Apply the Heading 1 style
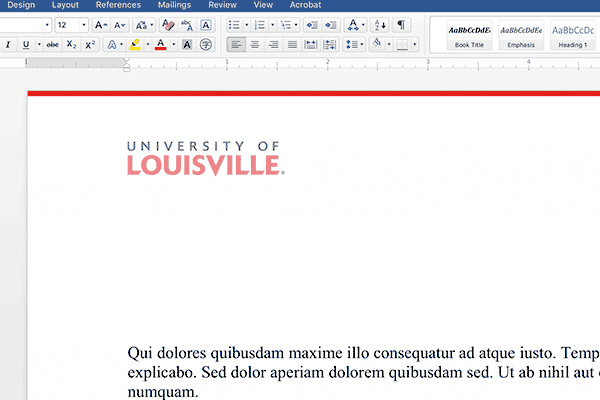 coord(572,35)
